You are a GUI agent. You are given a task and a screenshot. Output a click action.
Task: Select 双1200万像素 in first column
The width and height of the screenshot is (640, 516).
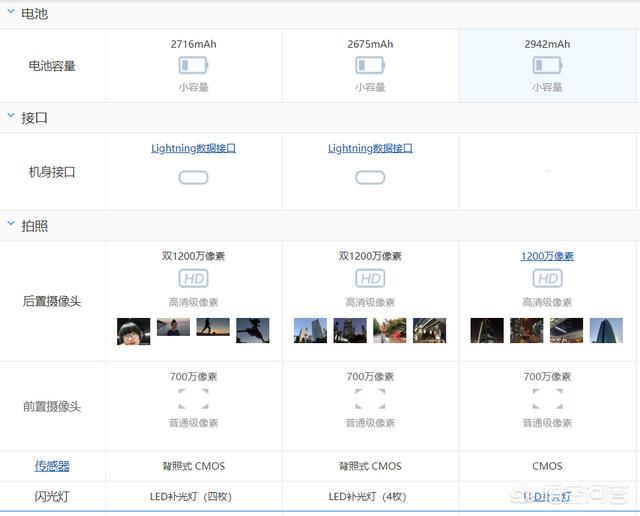193,256
